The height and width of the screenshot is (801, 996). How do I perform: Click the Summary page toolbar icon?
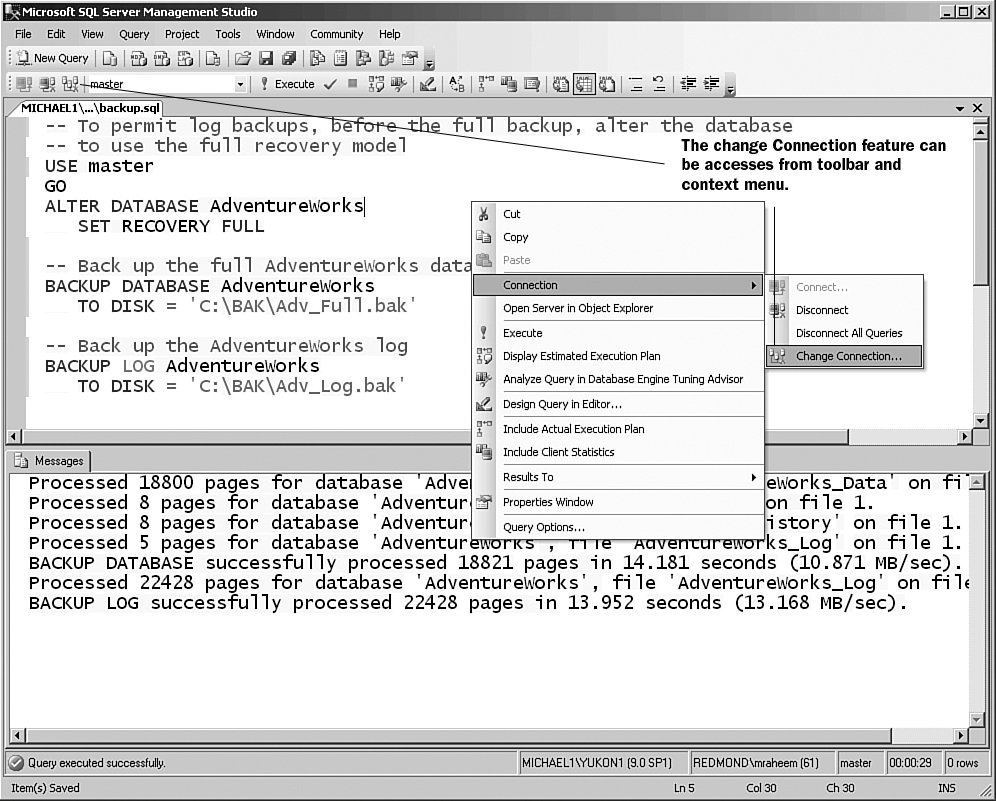click(340, 58)
